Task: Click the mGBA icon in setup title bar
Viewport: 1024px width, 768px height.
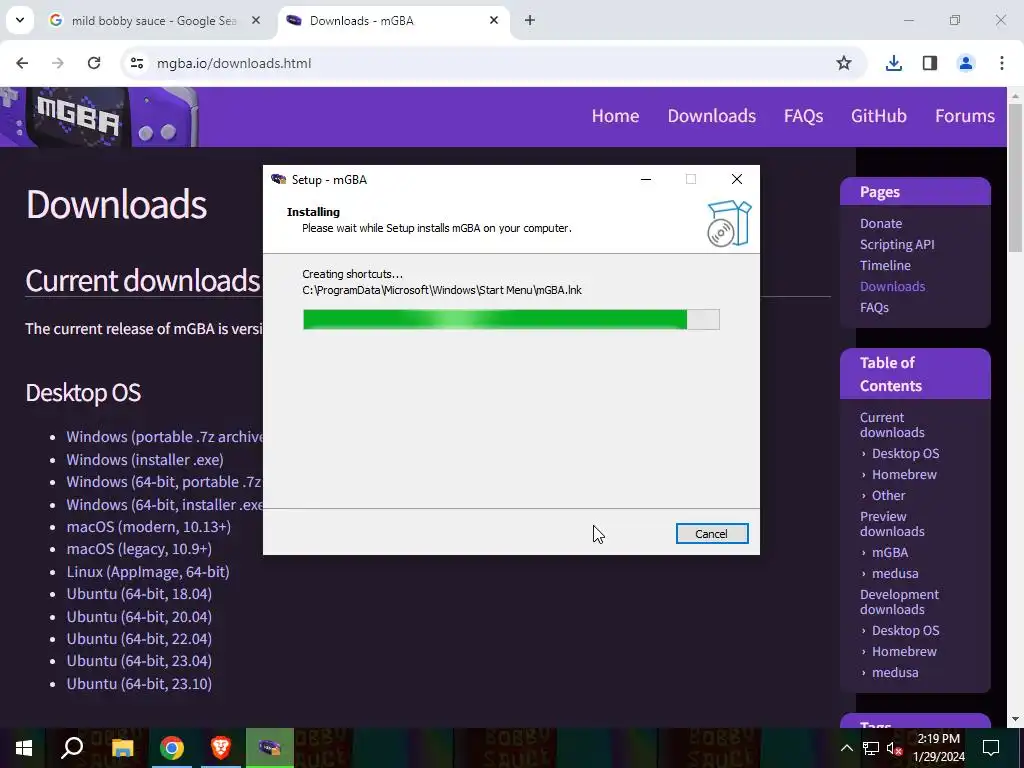Action: click(279, 180)
